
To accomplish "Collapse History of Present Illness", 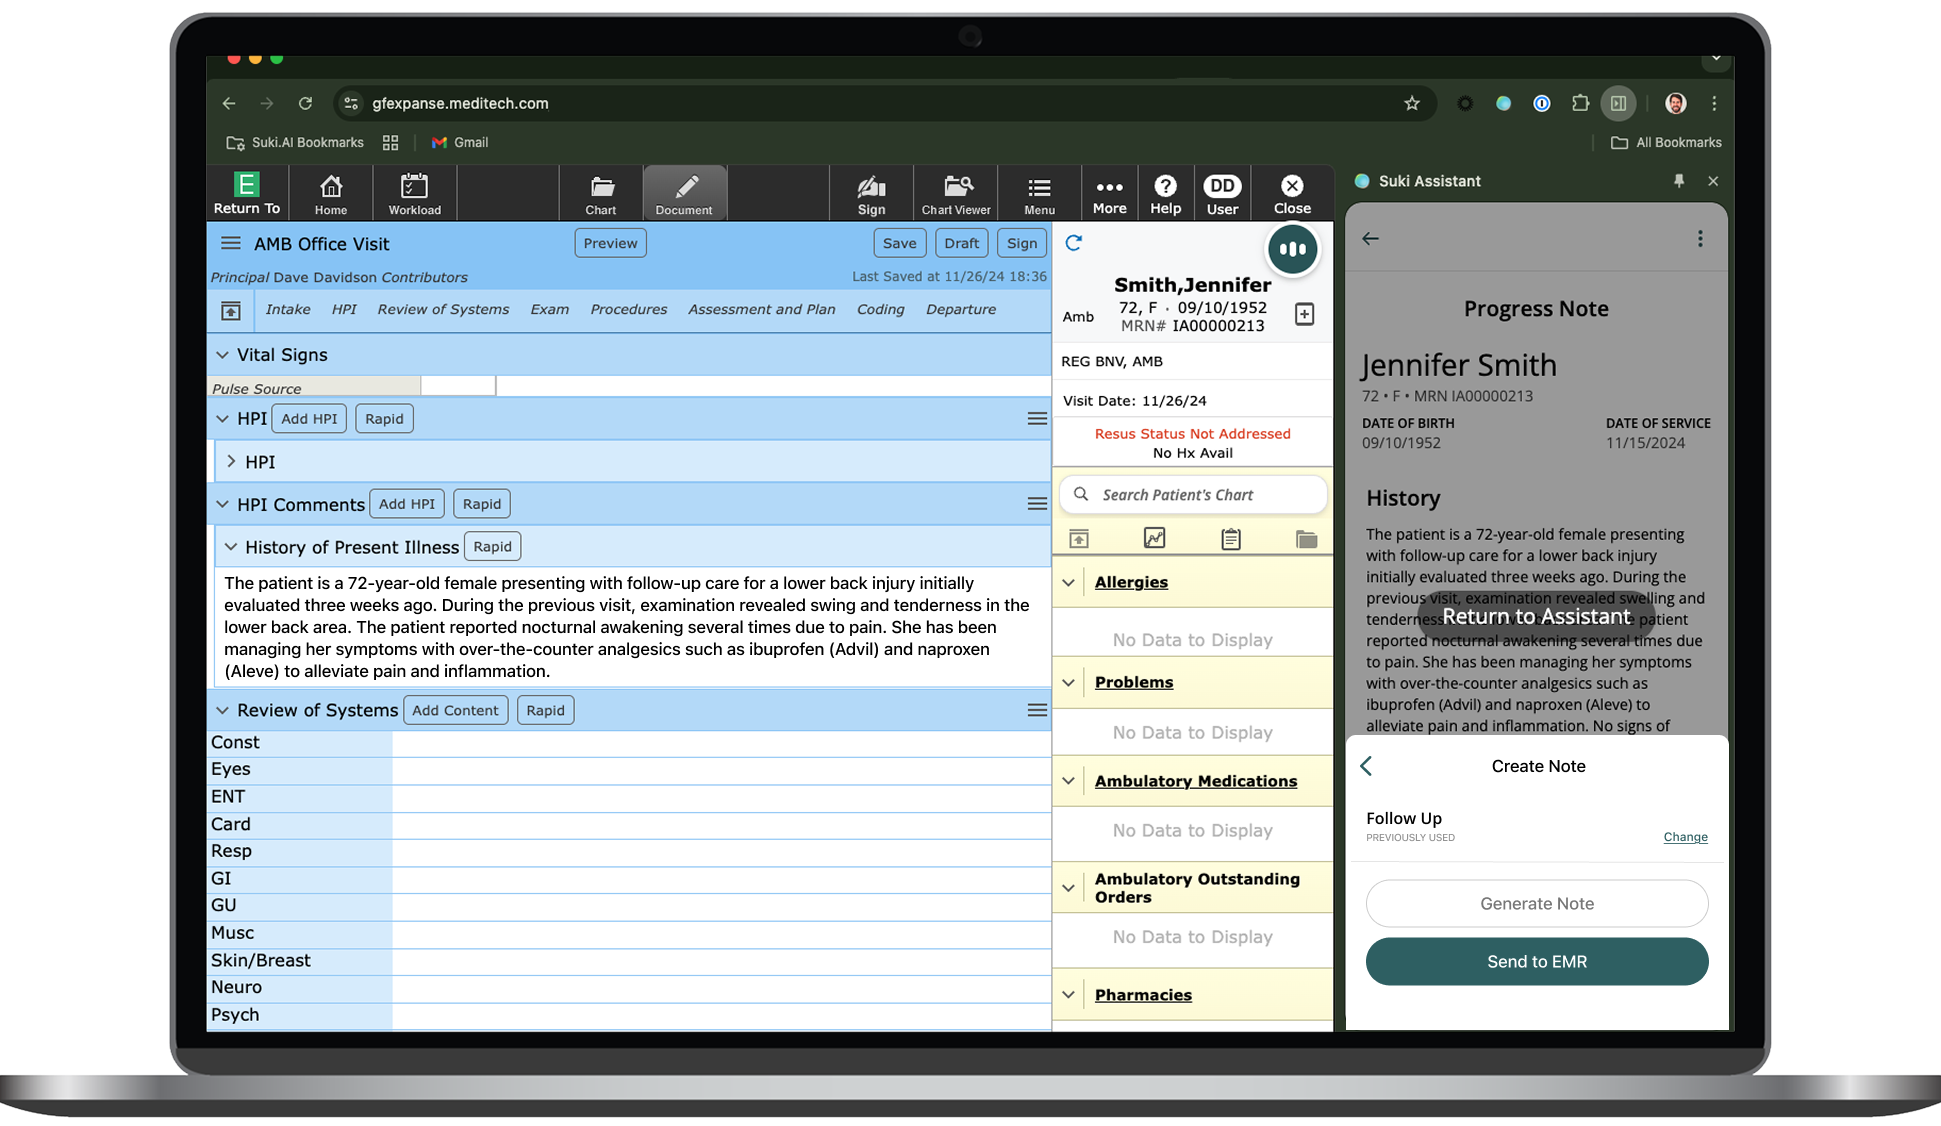I will tap(231, 547).
